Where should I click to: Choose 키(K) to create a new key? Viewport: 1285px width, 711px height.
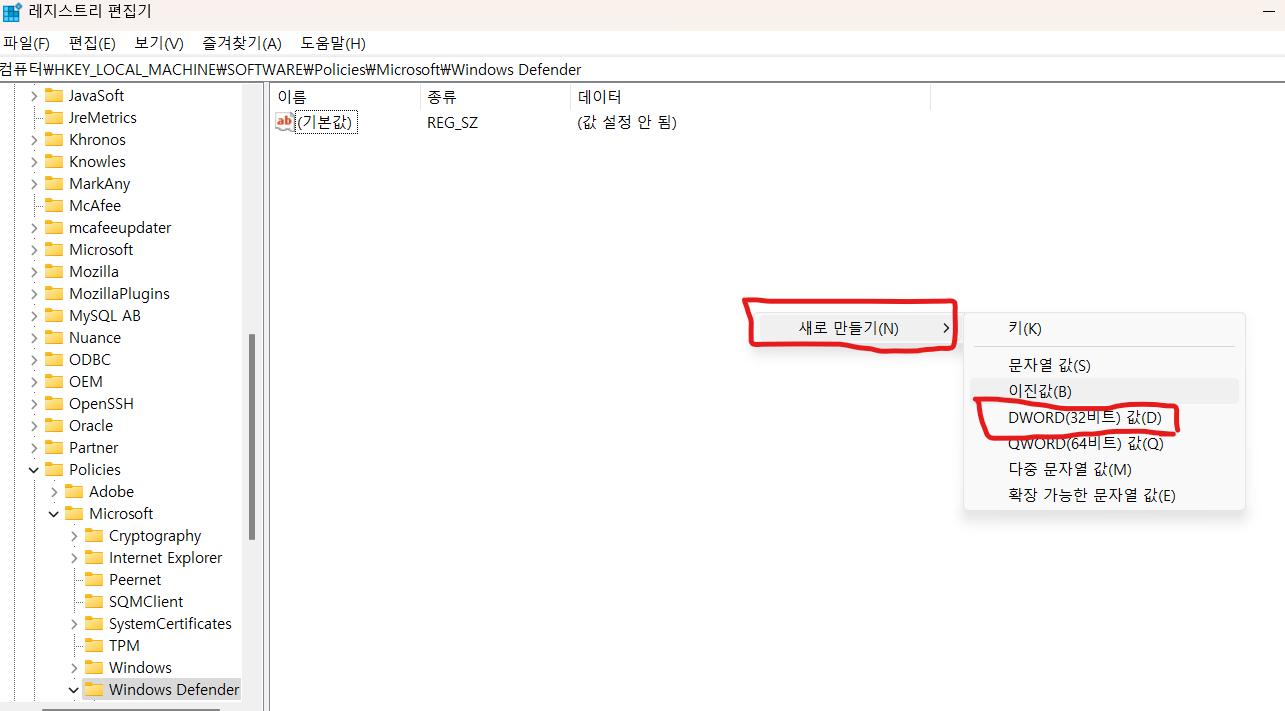click(1104, 328)
